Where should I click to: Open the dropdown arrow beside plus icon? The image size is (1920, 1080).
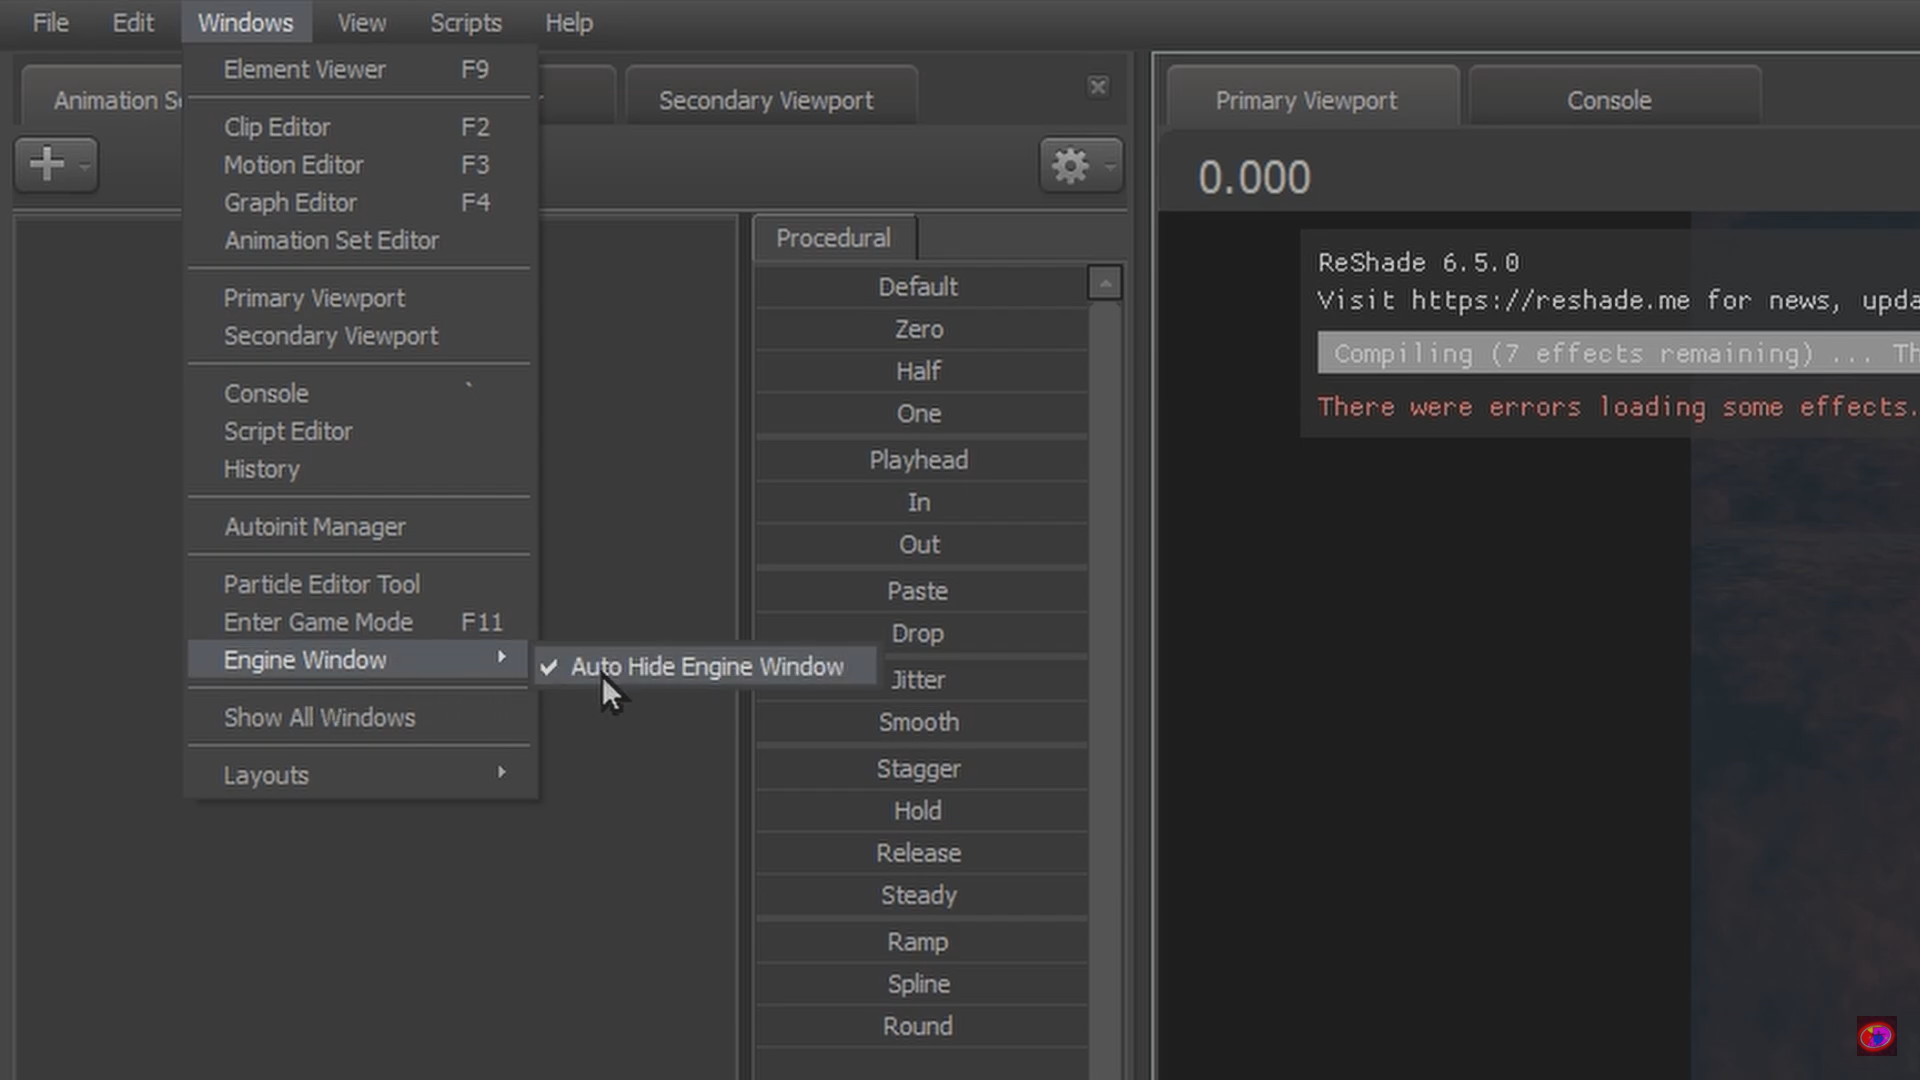pos(85,166)
